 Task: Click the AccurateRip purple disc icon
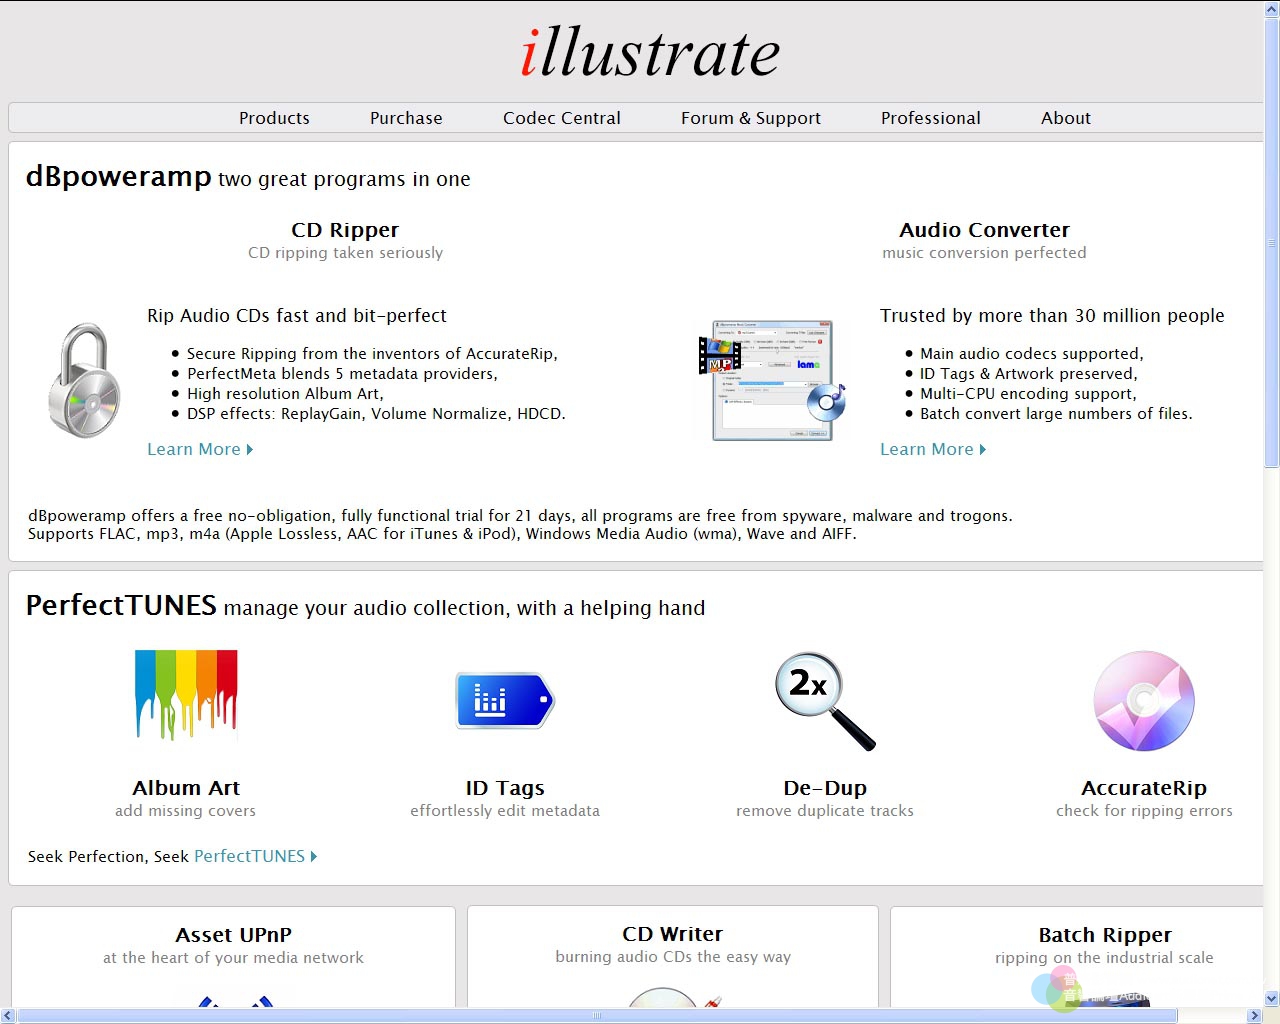pyautogui.click(x=1144, y=701)
